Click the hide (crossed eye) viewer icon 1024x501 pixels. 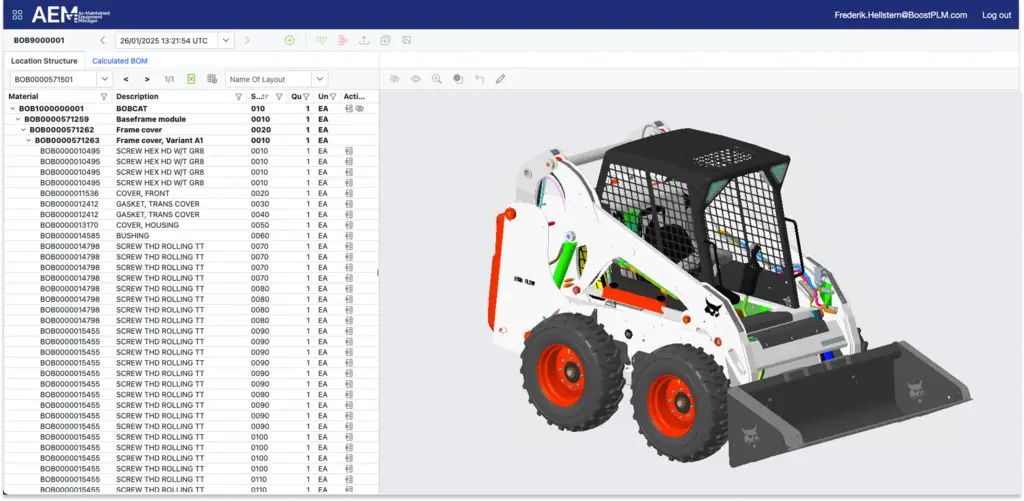click(x=394, y=79)
